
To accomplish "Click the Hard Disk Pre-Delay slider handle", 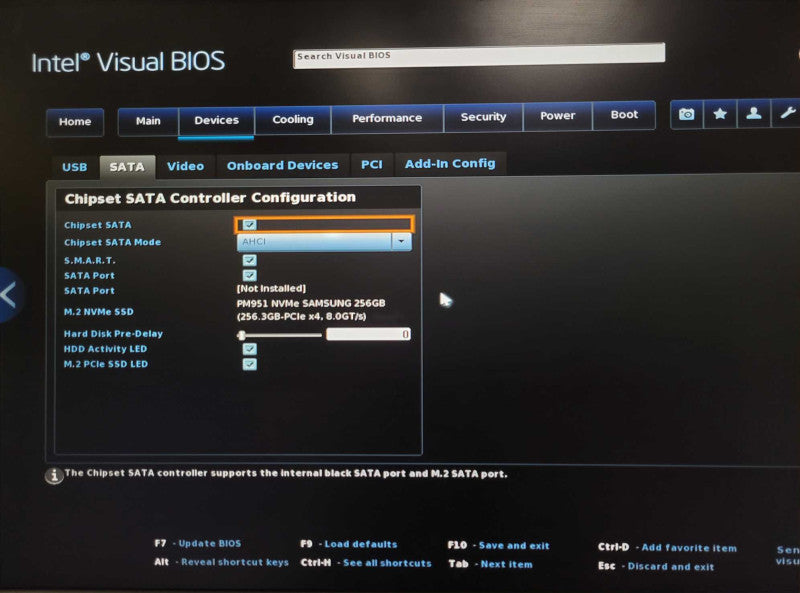I will pos(241,335).
